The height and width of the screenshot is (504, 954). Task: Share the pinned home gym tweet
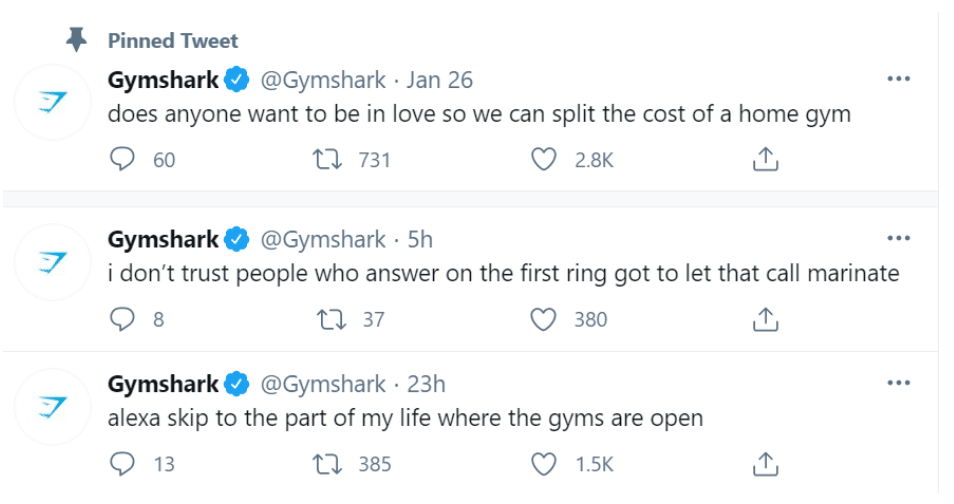click(x=765, y=159)
